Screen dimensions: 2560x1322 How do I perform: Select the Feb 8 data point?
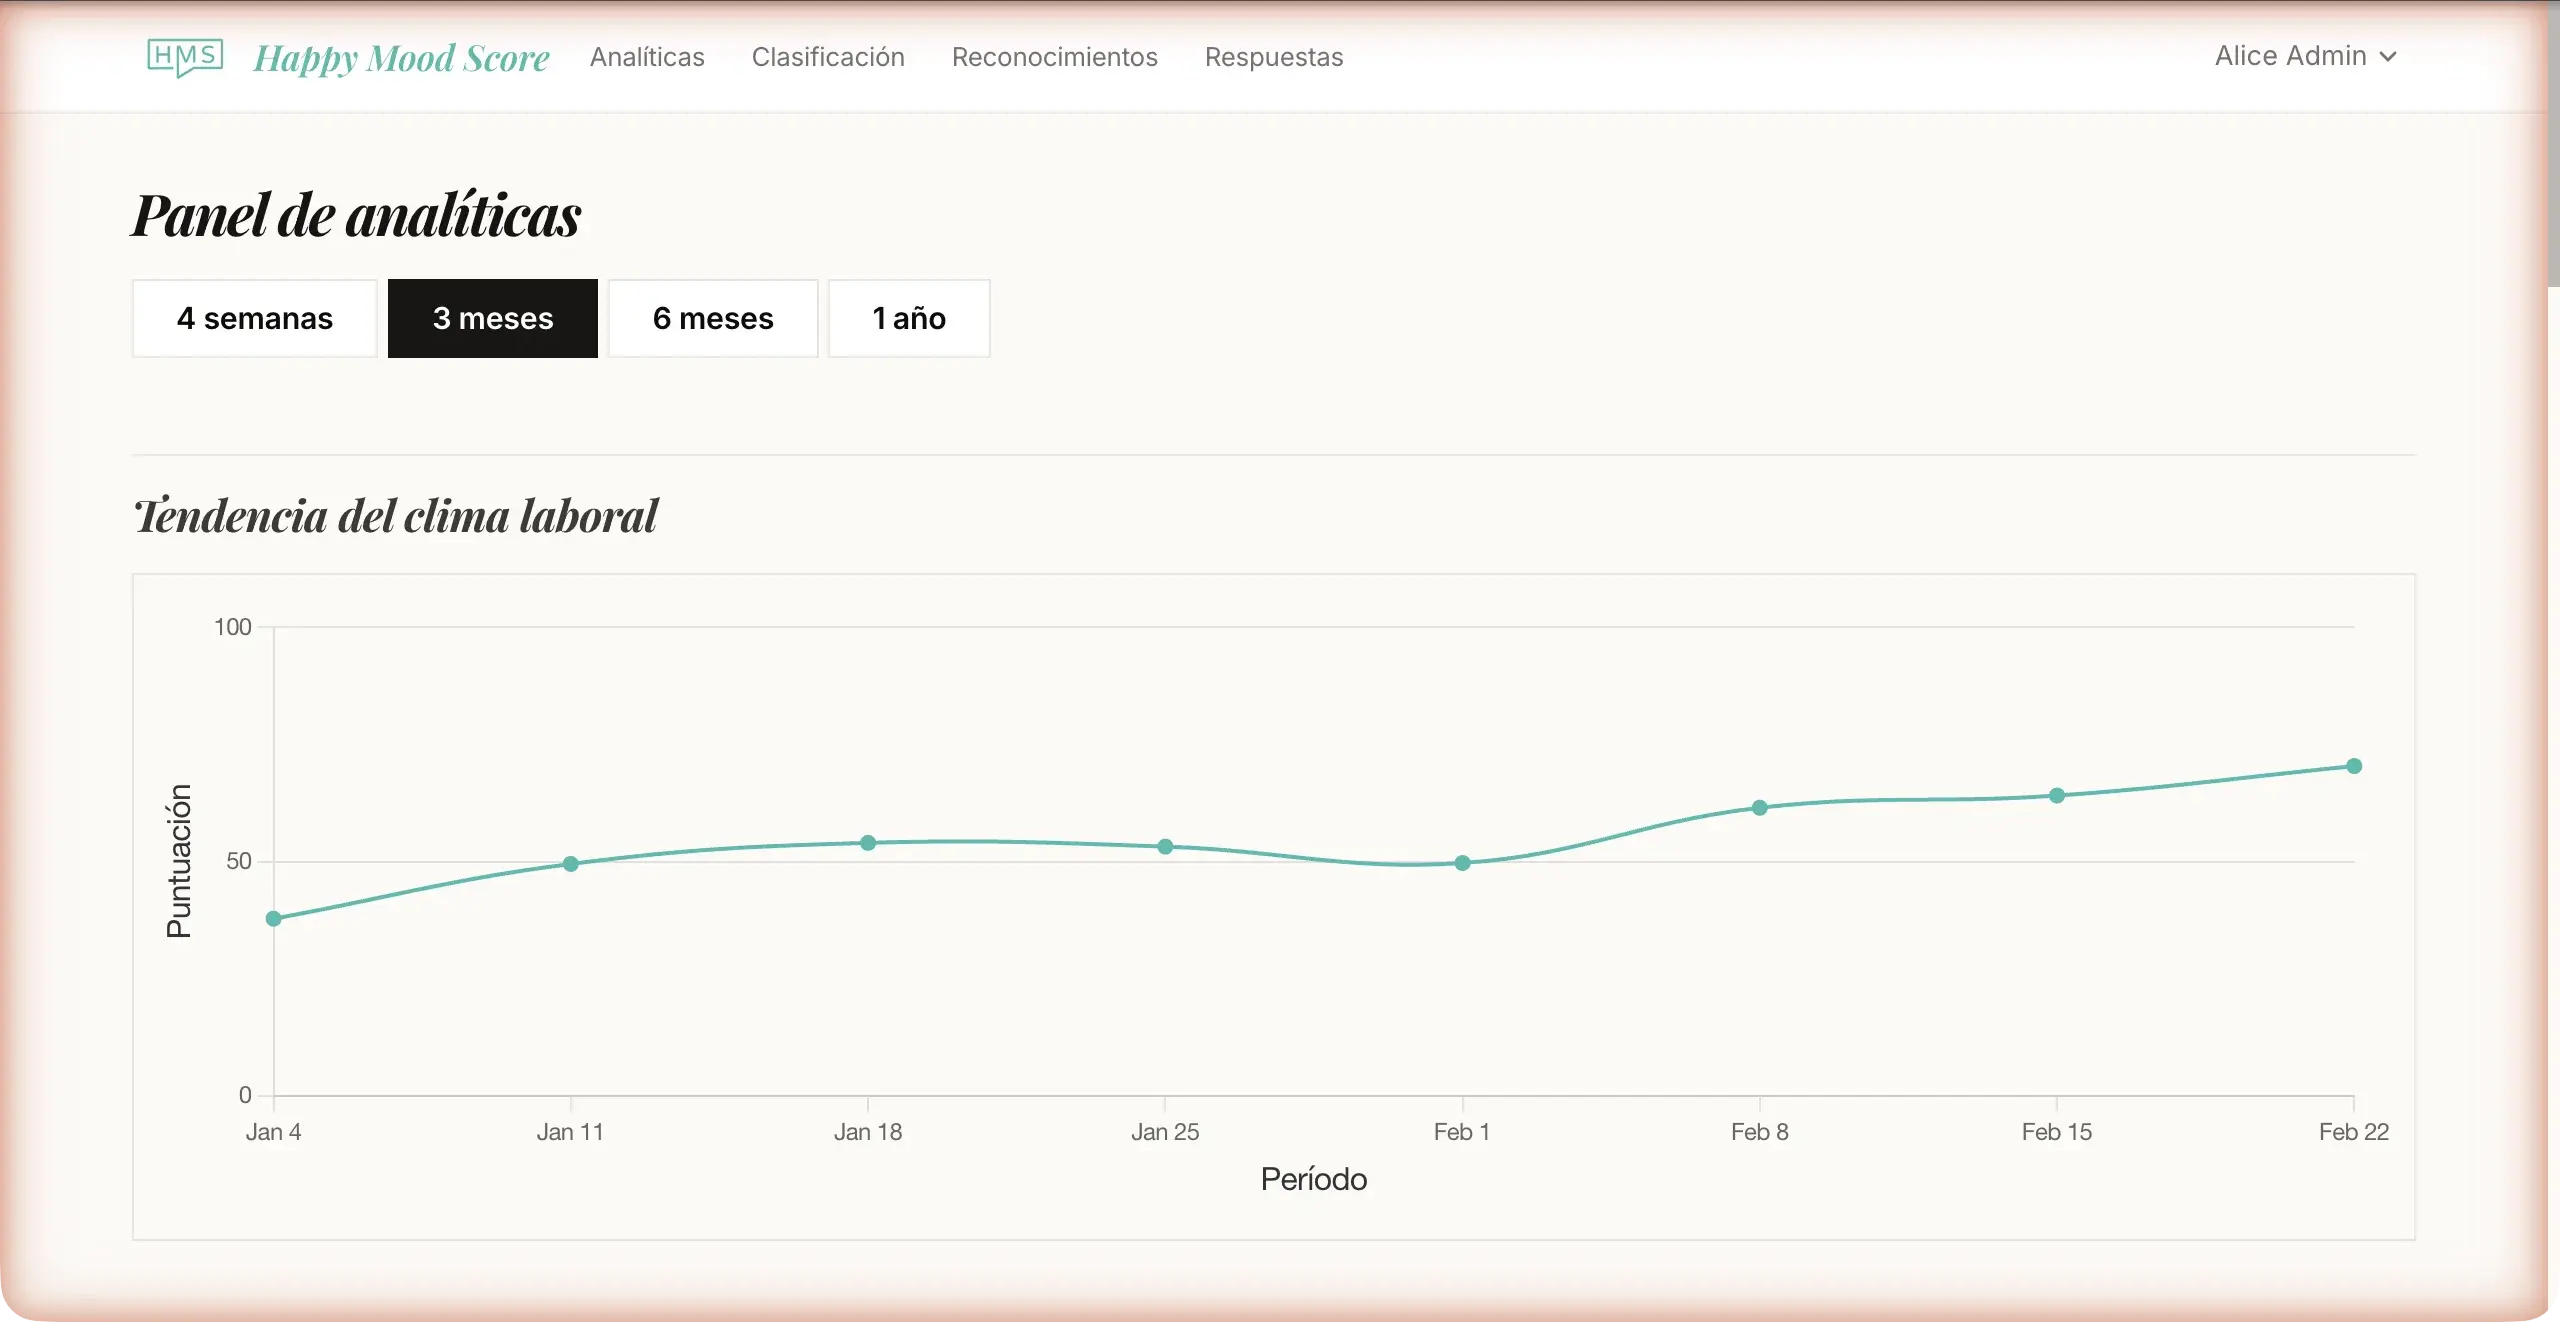[1760, 807]
